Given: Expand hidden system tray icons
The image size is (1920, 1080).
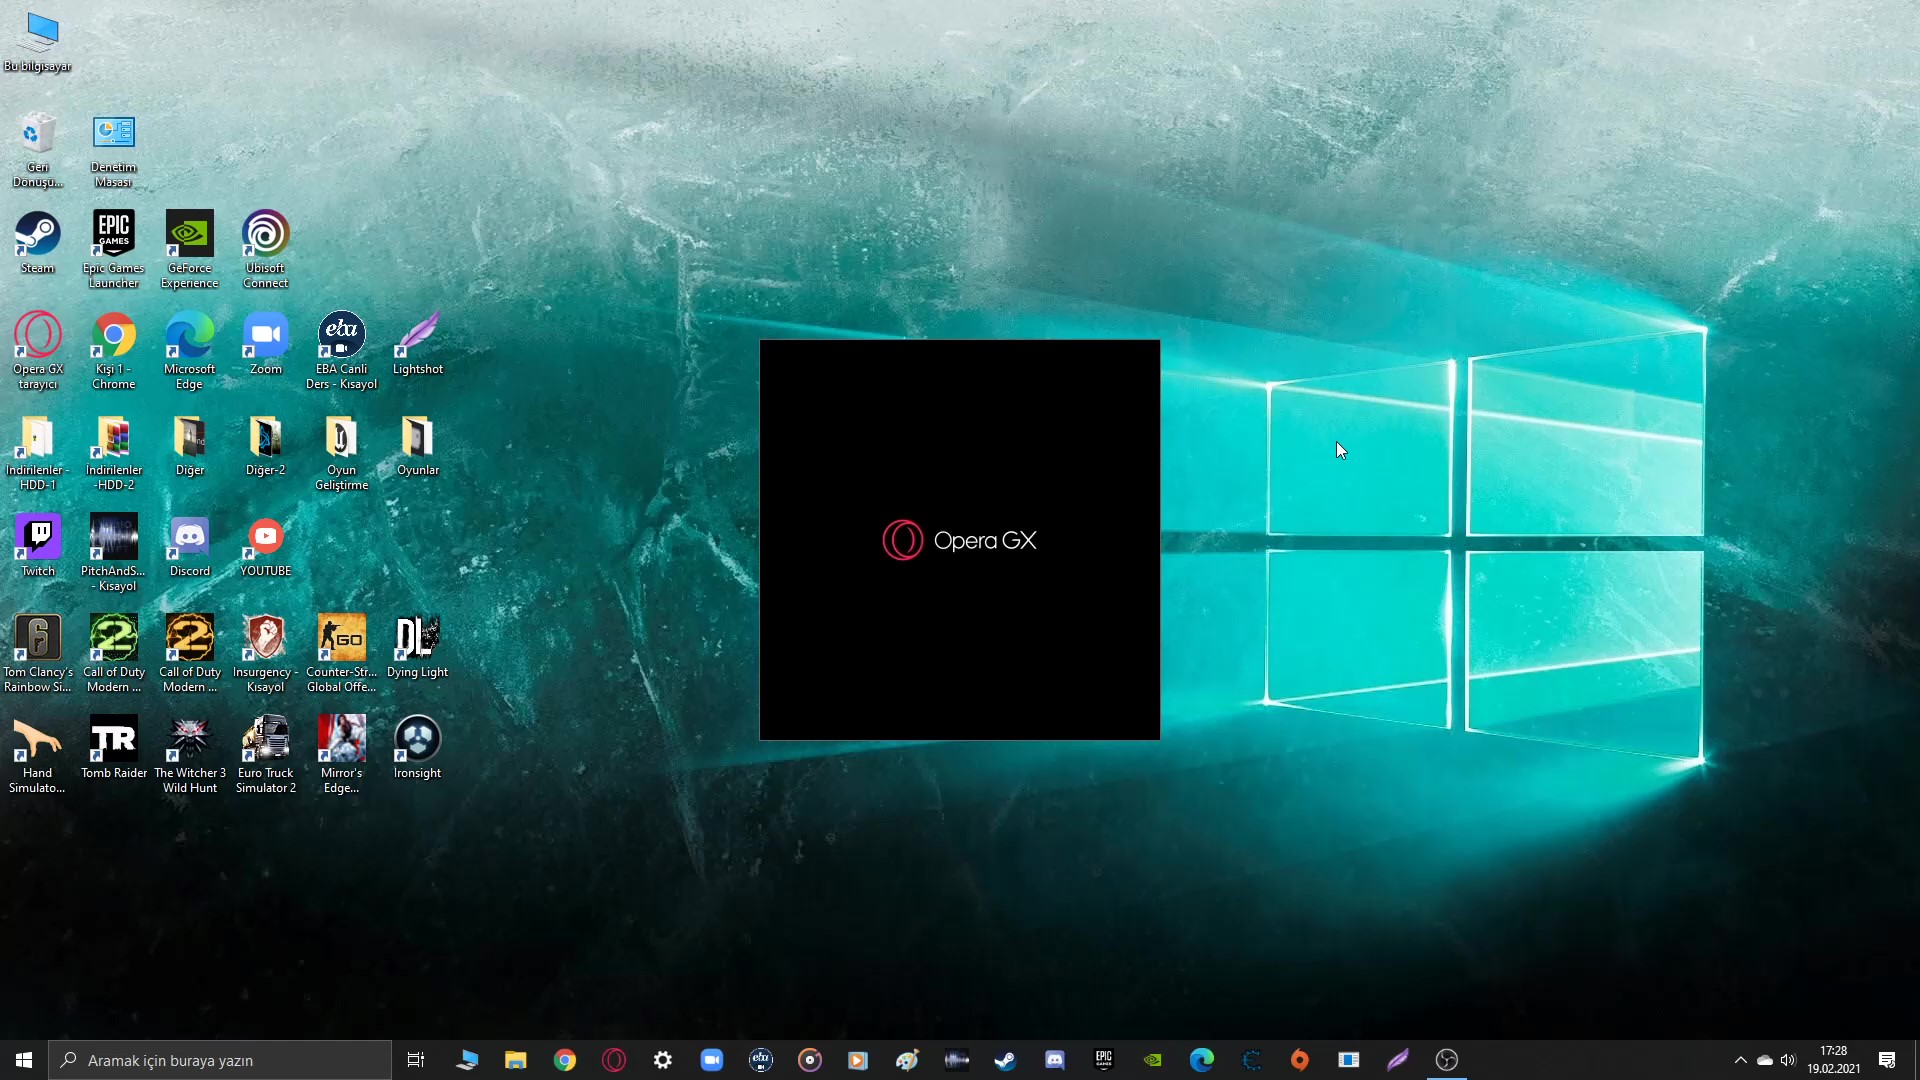Looking at the screenshot, I should [x=1740, y=1060].
